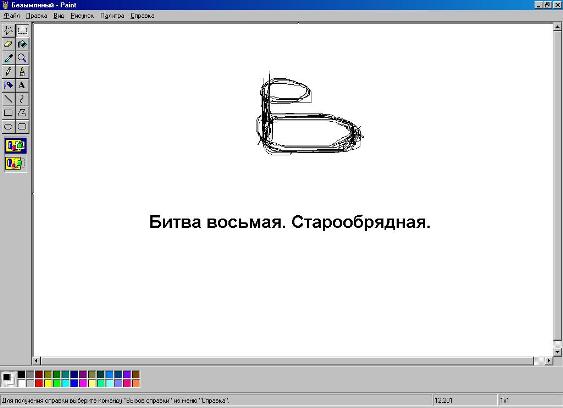Click the horizontal scrollbar thumb
563x408 pixels.
pyautogui.click(x=288, y=360)
